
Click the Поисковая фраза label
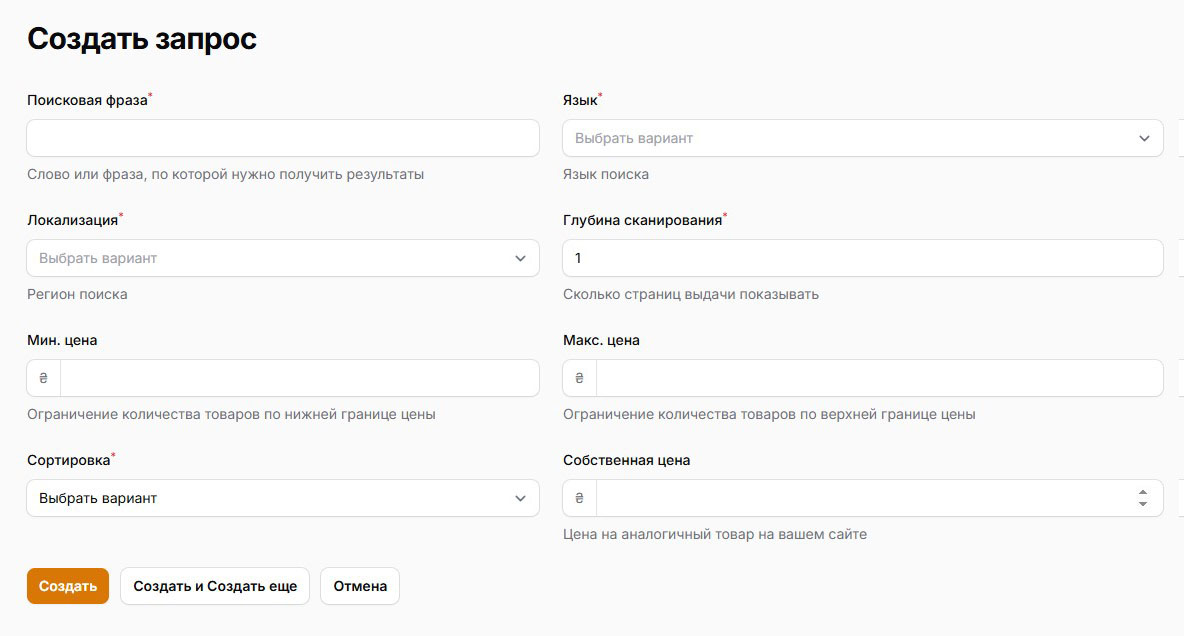coord(87,100)
